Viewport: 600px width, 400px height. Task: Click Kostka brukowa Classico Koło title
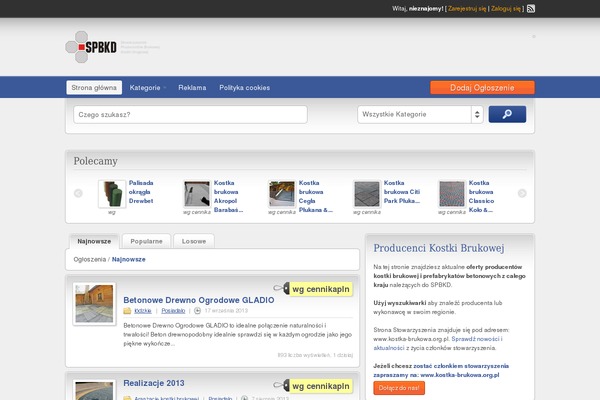click(x=481, y=196)
